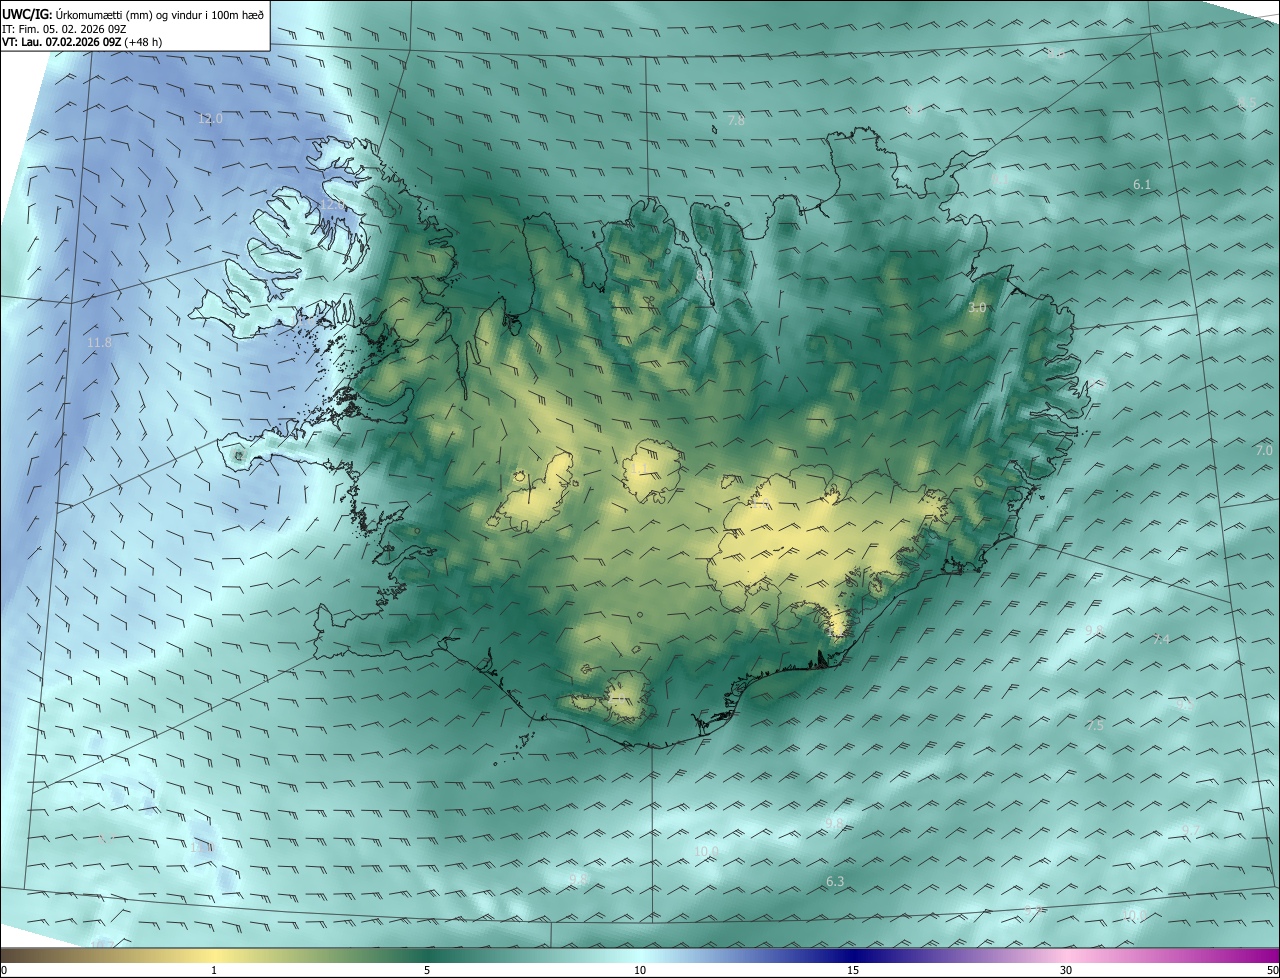
Task: Click the 7.4 value label southeast of Iceland
Action: [1161, 639]
